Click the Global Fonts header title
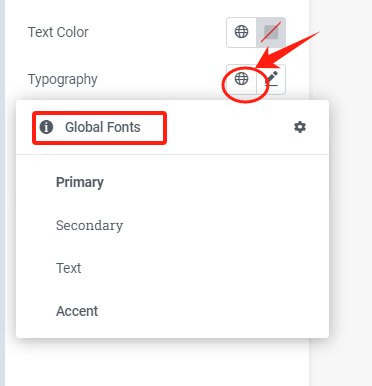The image size is (372, 386). 103,127
